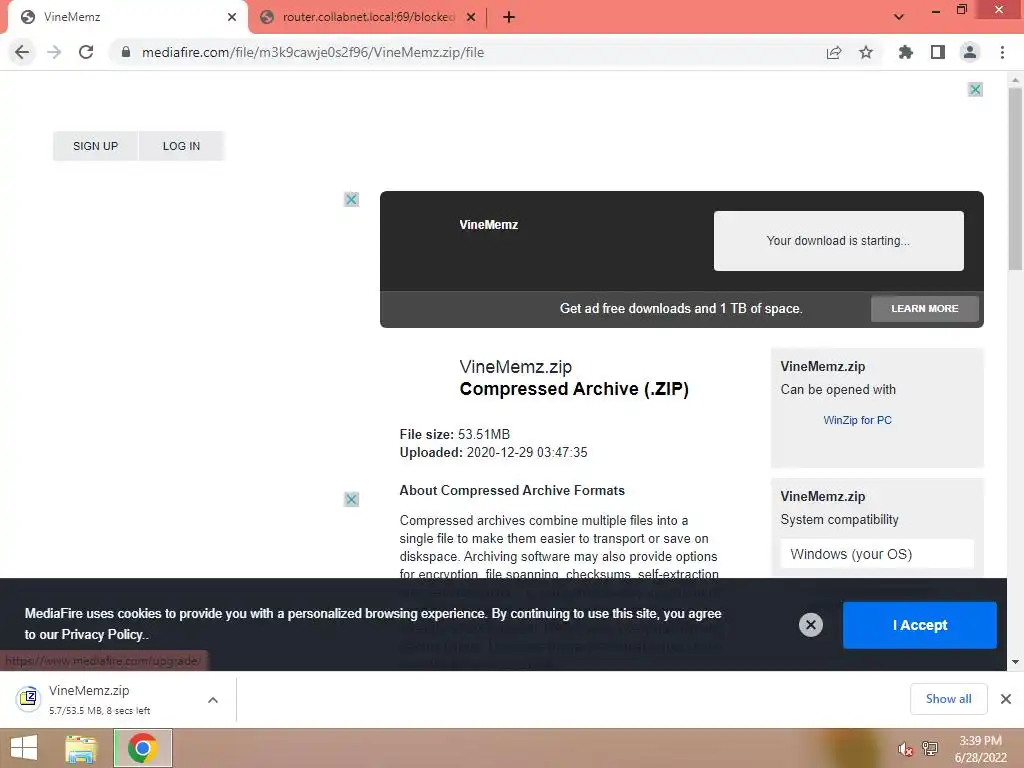Click the LEARN MORE button
Image resolution: width=1024 pixels, height=768 pixels.
(x=925, y=308)
